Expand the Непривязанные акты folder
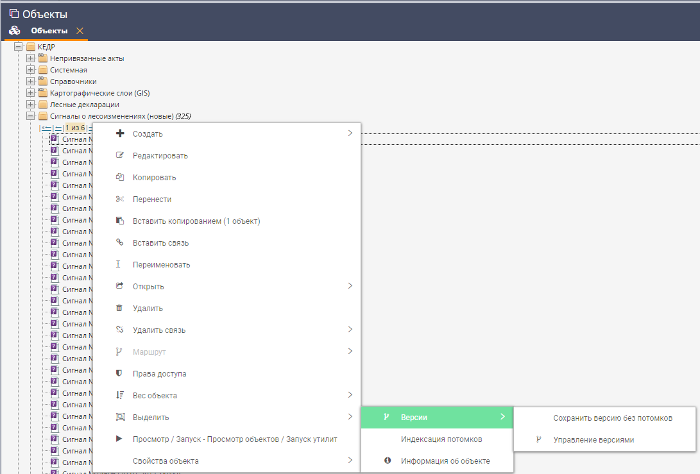 30,59
